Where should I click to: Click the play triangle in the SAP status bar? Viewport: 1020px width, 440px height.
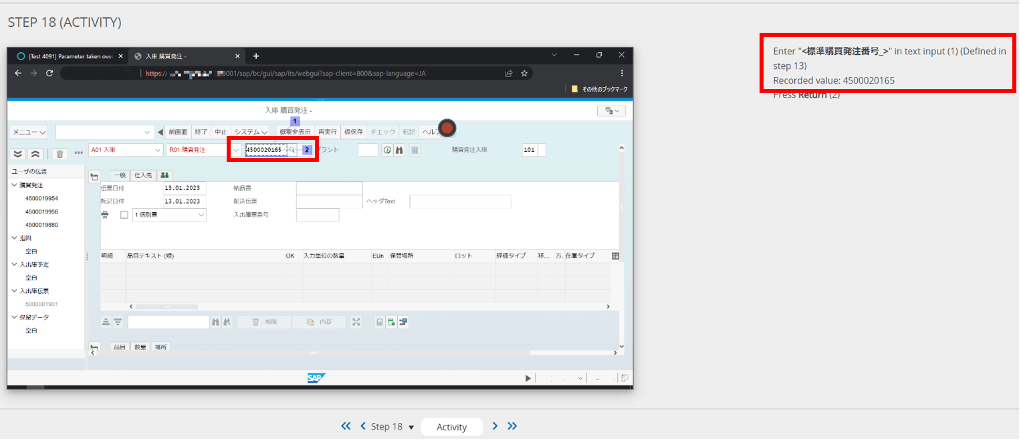(x=528, y=378)
